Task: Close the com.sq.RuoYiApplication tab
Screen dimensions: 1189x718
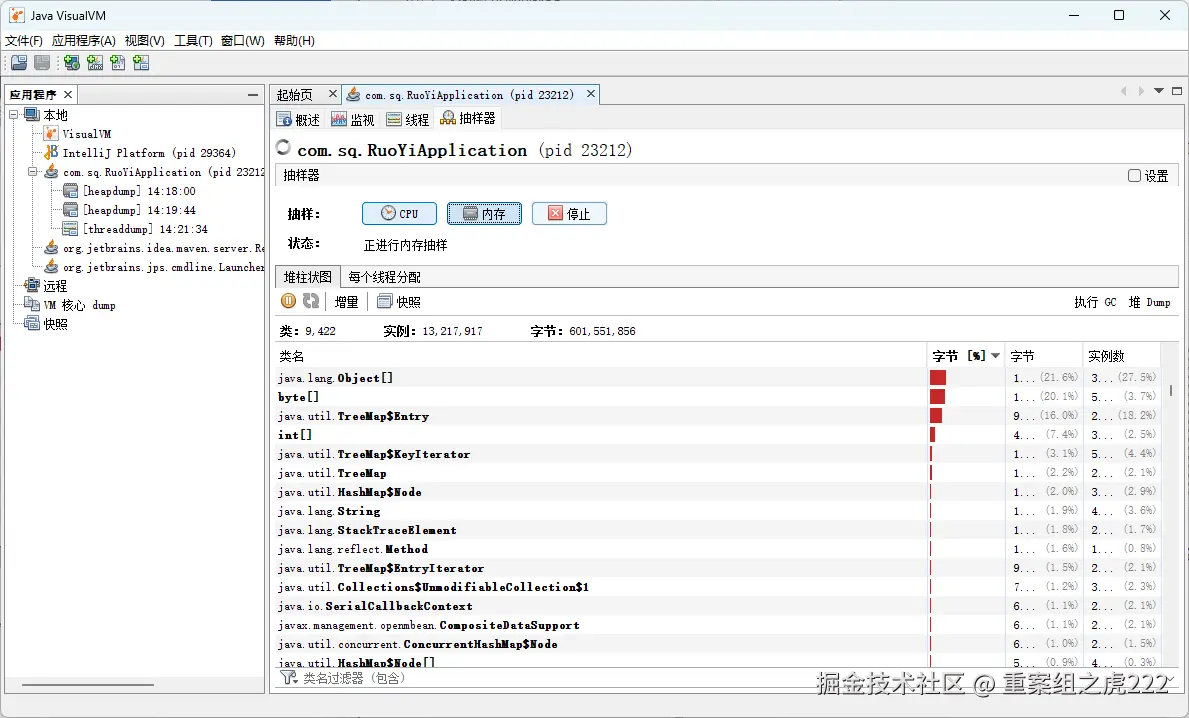Action: pyautogui.click(x=591, y=94)
